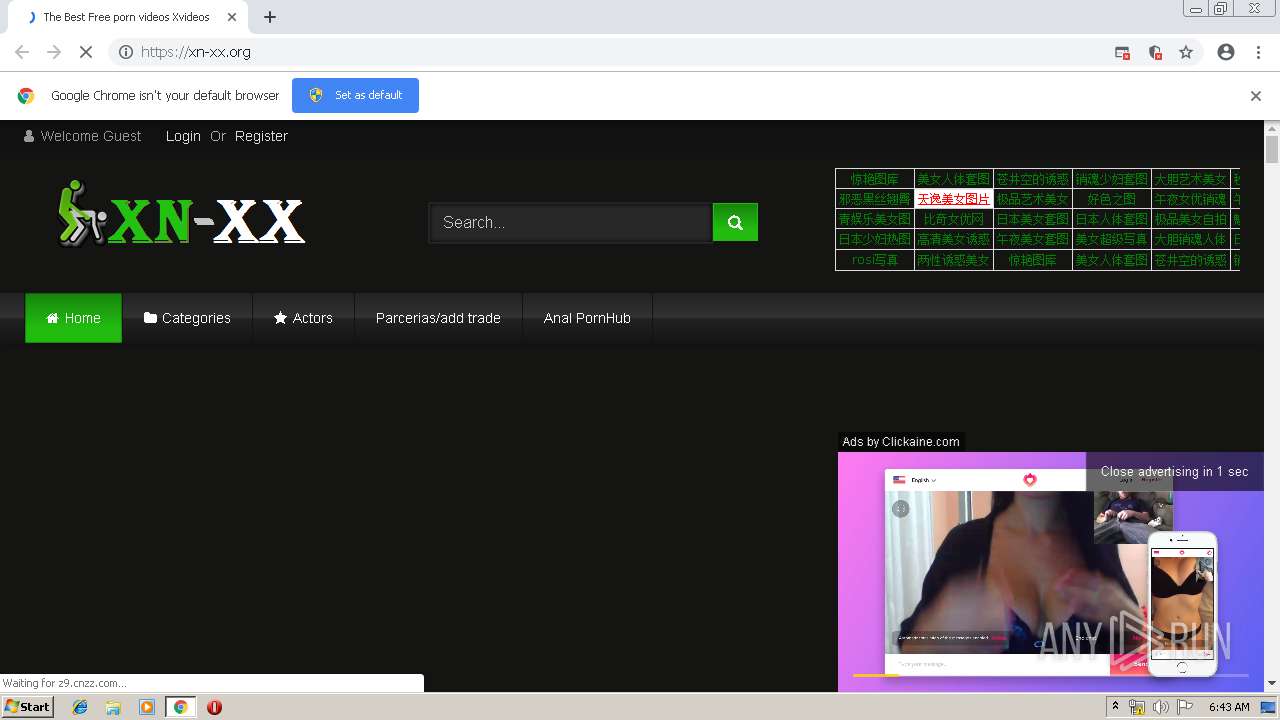The image size is (1280, 720).
Task: View site information icon in address bar
Action: [x=126, y=52]
